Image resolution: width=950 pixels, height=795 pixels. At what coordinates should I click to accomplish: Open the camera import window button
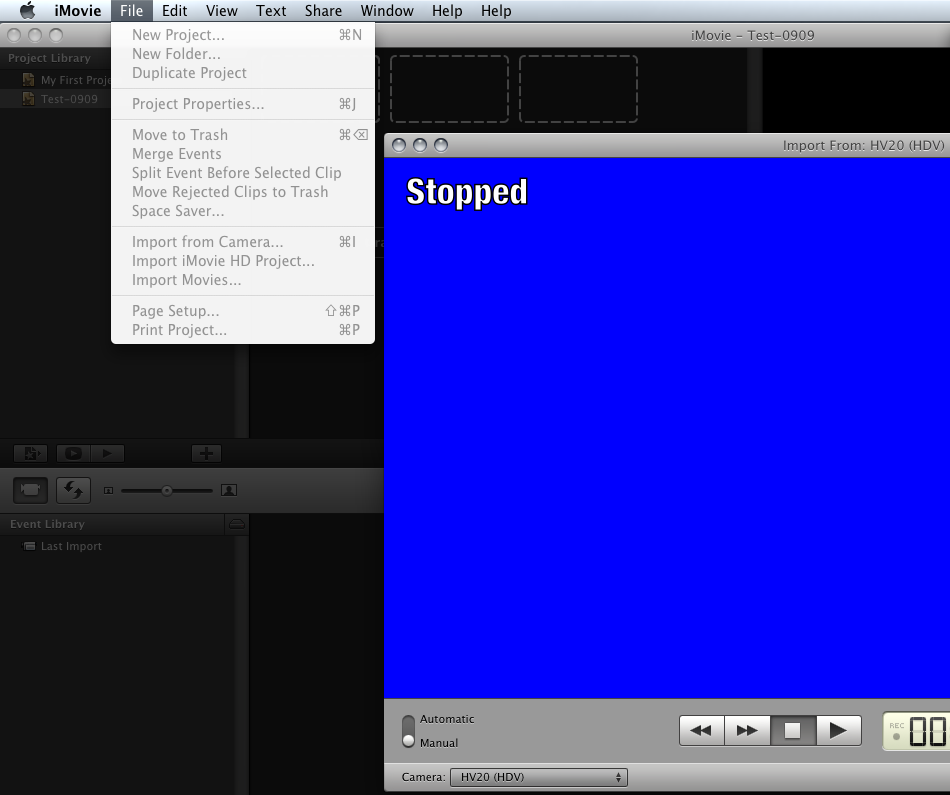point(30,490)
